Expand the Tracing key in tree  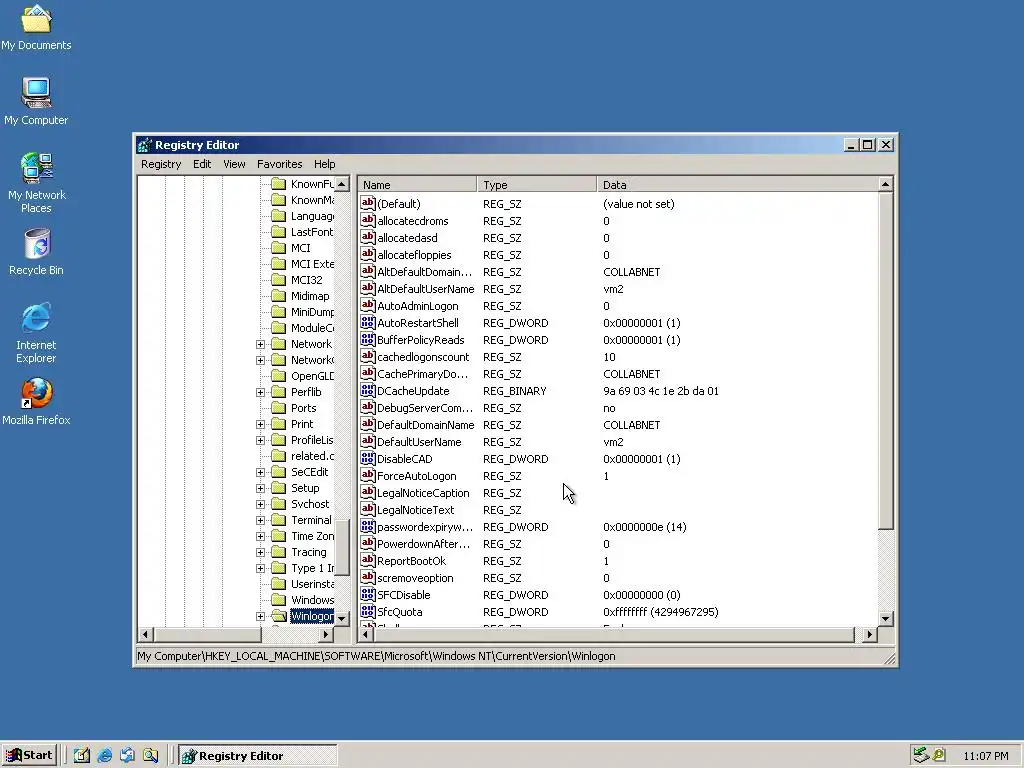pos(261,552)
